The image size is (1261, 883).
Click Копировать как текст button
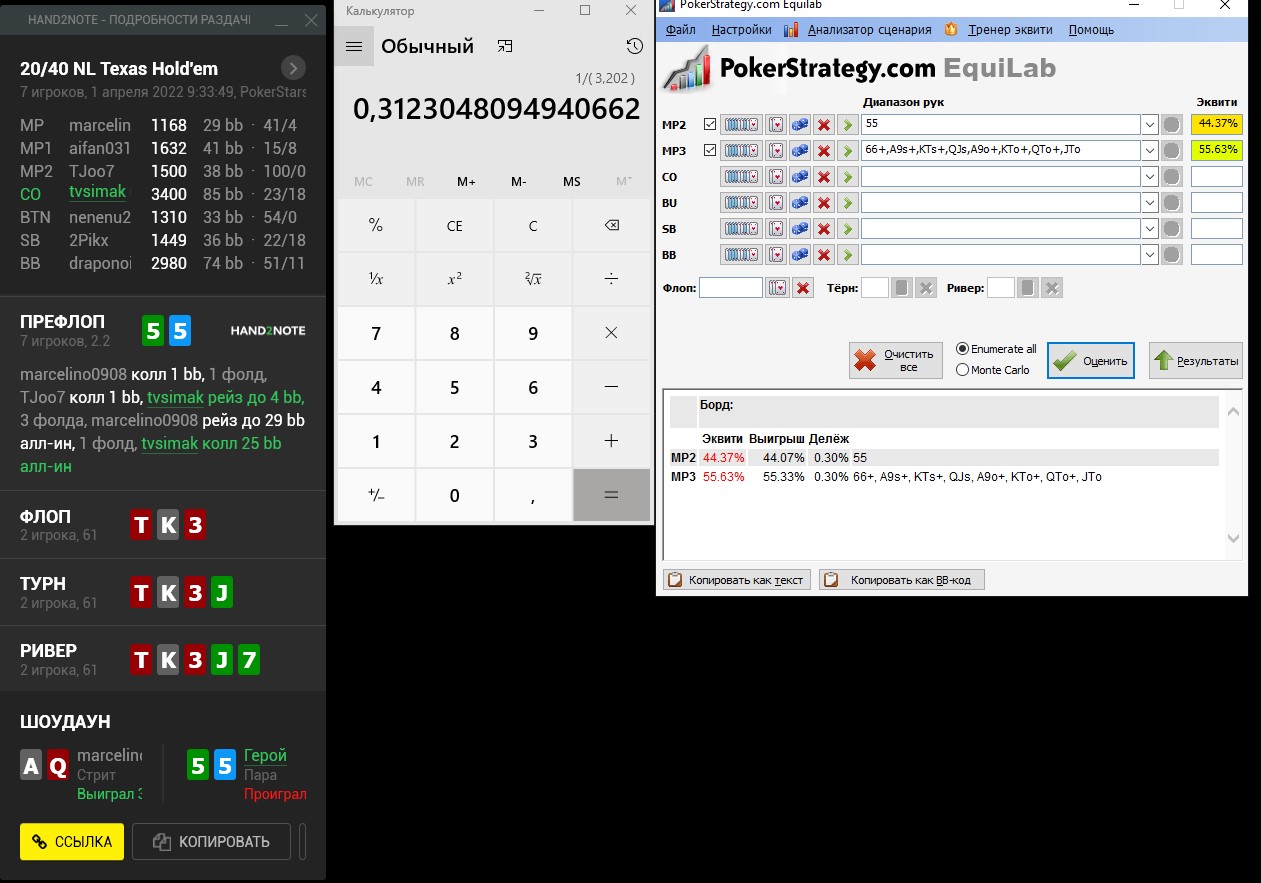[737, 579]
